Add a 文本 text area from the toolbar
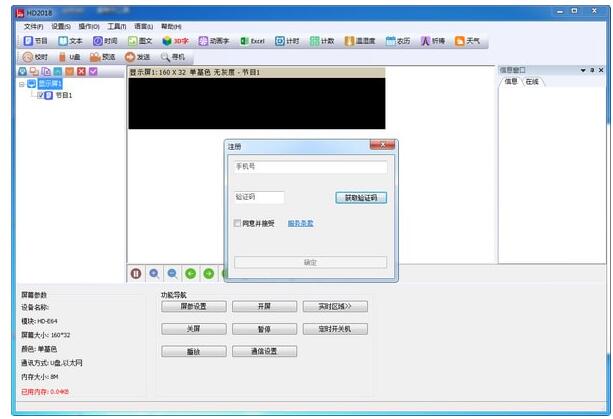 point(70,41)
